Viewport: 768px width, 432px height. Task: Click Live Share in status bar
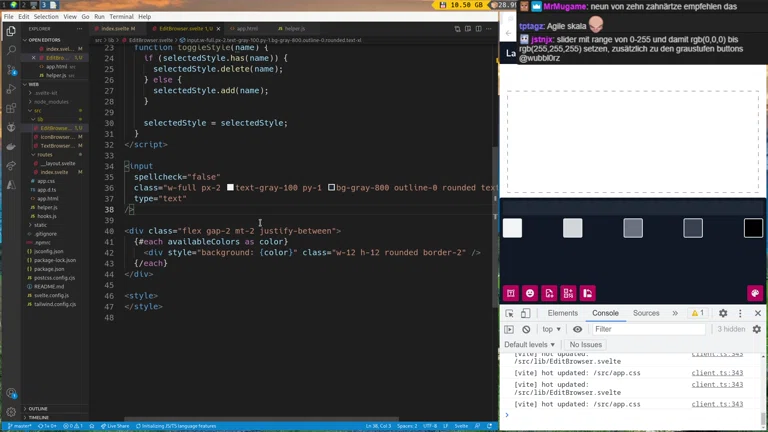tap(115, 426)
